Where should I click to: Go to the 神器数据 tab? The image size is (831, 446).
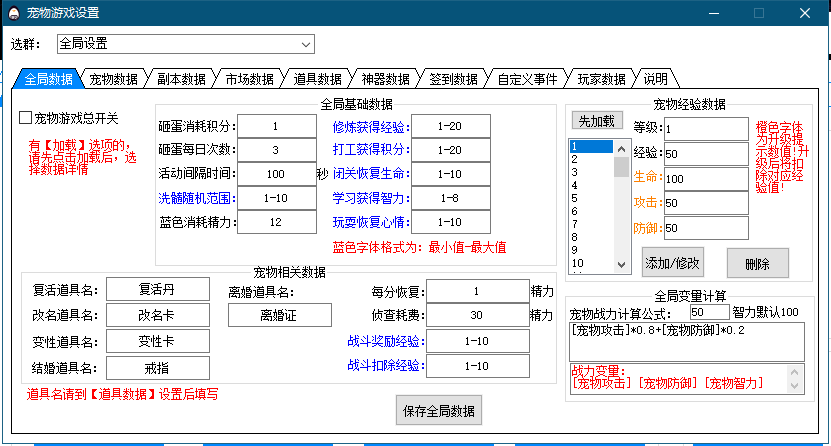[385, 79]
